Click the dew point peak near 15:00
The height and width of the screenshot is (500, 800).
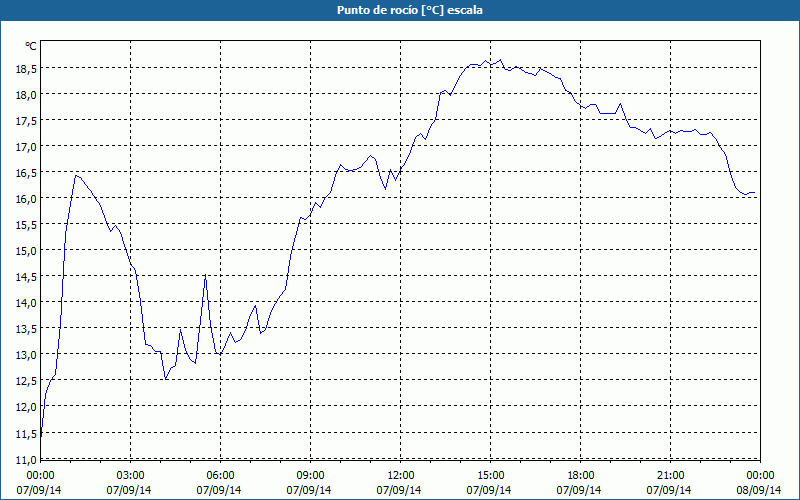(500, 60)
